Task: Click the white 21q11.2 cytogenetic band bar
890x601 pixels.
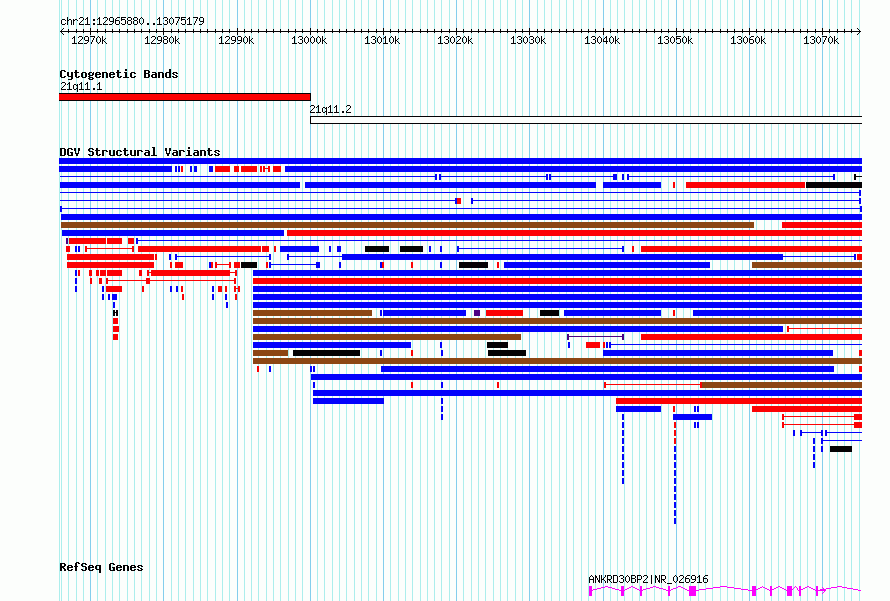Action: tap(586, 120)
